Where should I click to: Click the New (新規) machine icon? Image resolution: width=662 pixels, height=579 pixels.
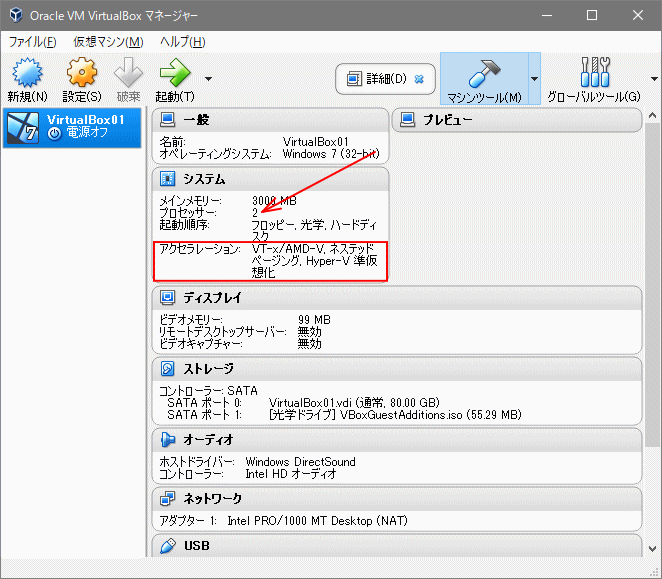(x=27, y=73)
